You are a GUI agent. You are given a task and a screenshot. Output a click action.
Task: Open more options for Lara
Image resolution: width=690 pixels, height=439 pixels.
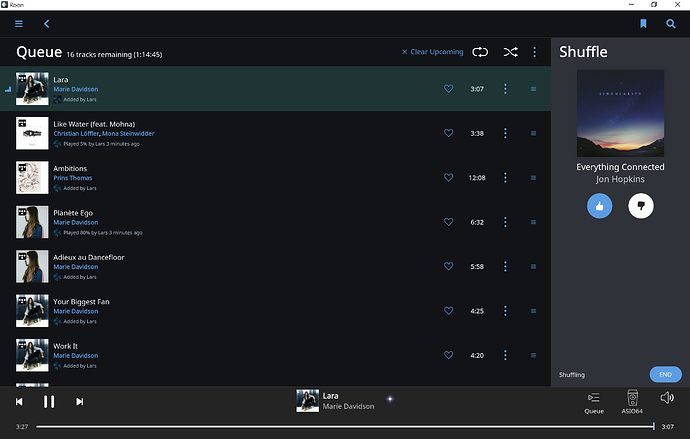coord(505,89)
